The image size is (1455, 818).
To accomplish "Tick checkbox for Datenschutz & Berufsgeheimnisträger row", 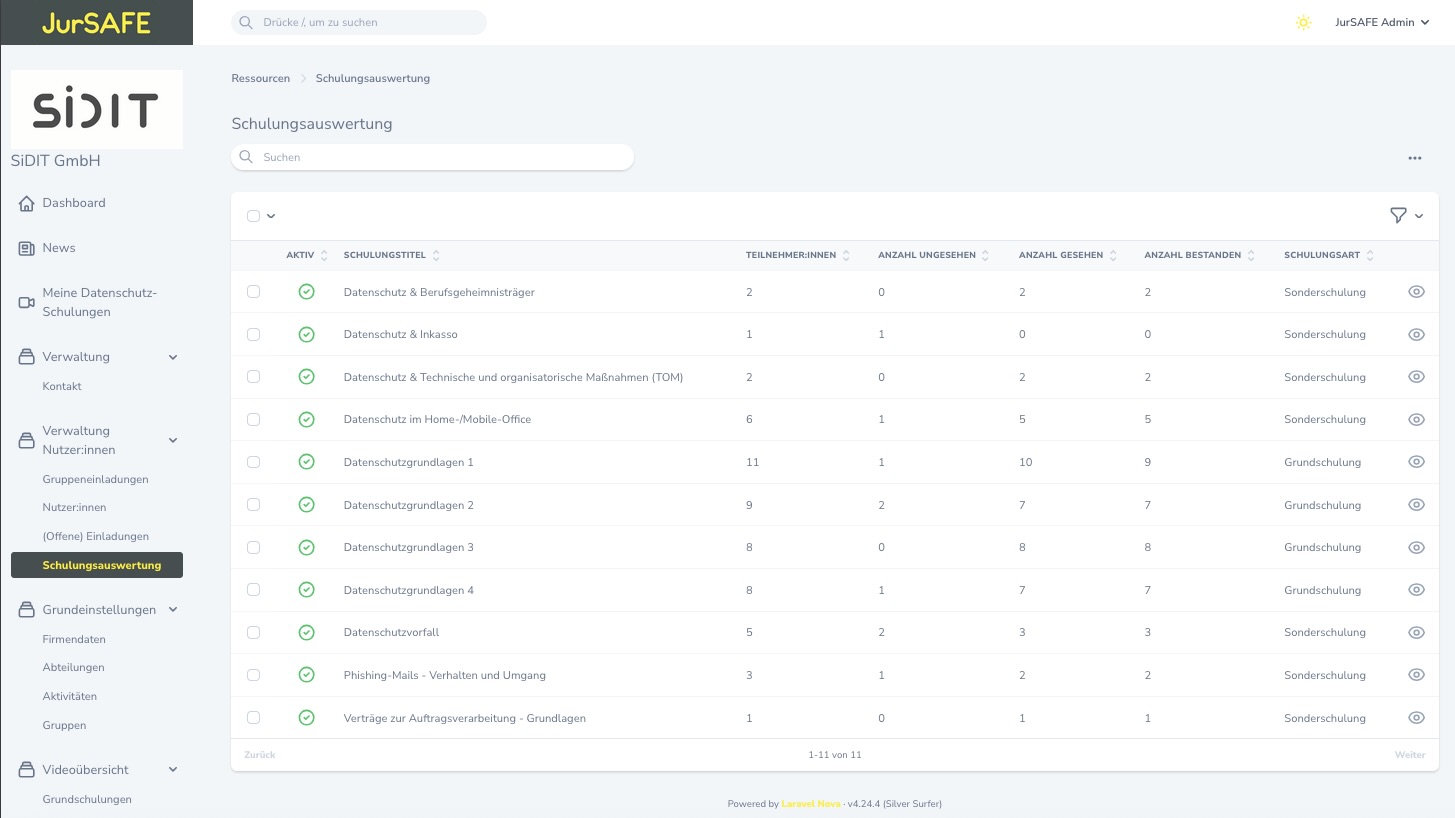I will (x=253, y=292).
